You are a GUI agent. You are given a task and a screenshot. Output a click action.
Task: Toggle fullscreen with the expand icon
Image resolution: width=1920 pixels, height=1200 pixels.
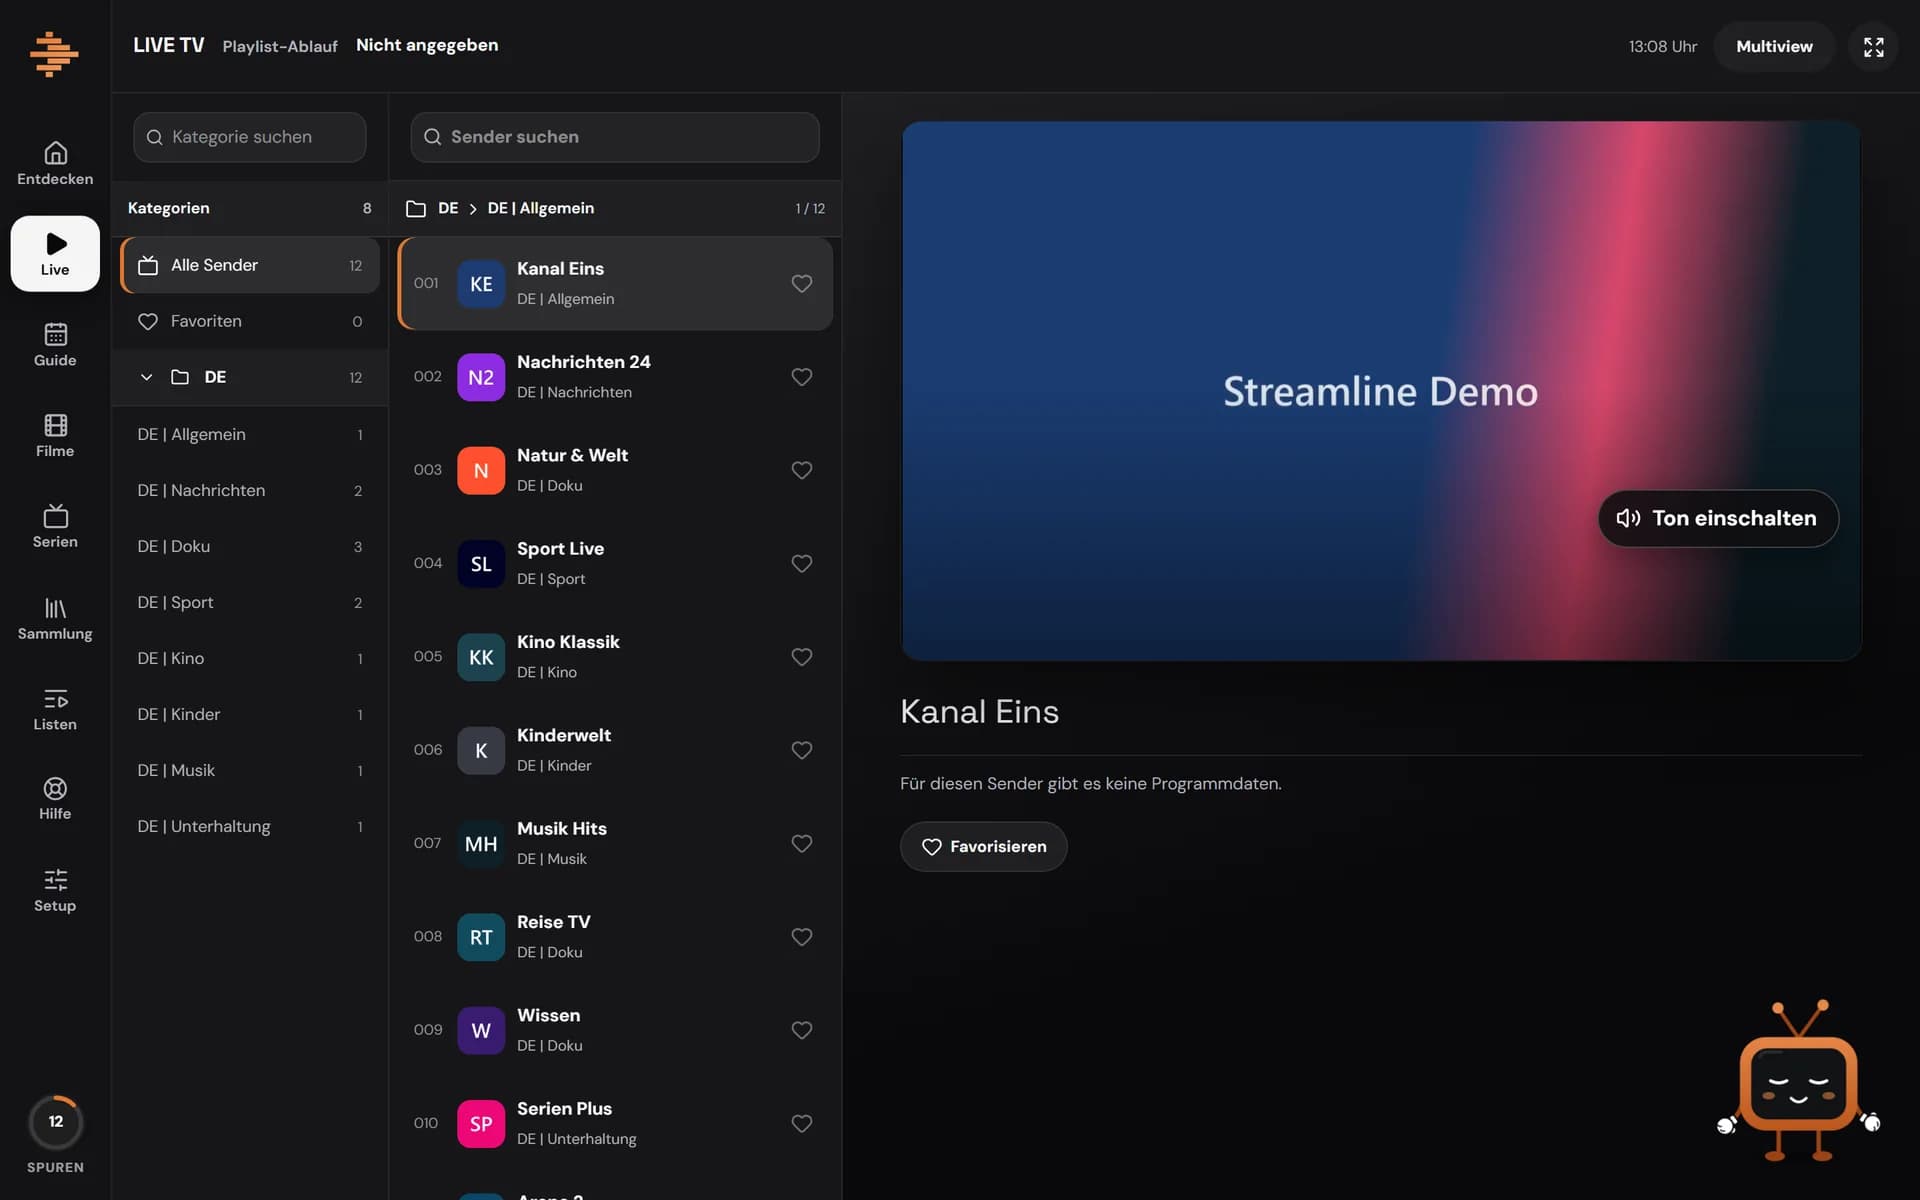coord(1873,47)
